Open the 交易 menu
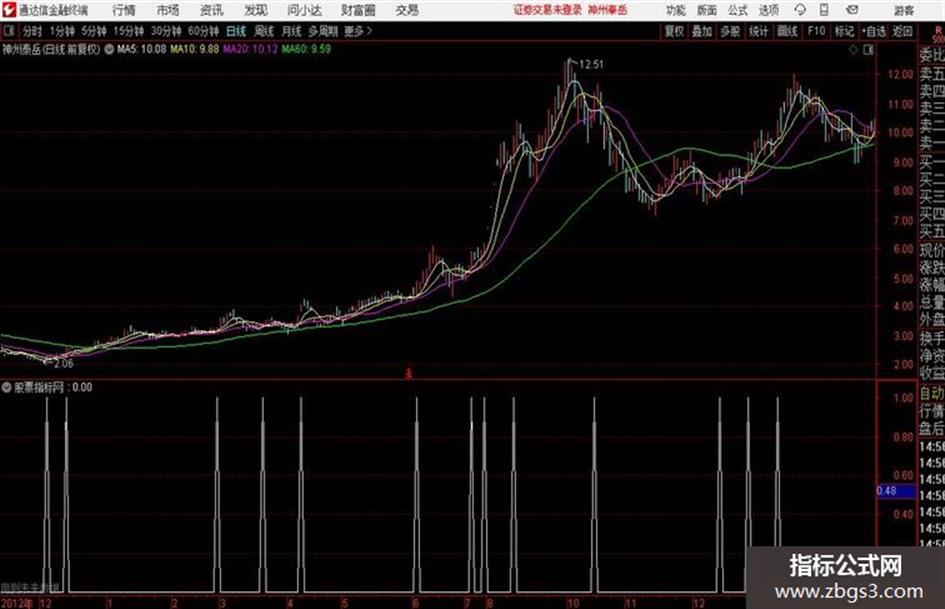This screenshot has width=945, height=609. tap(407, 10)
